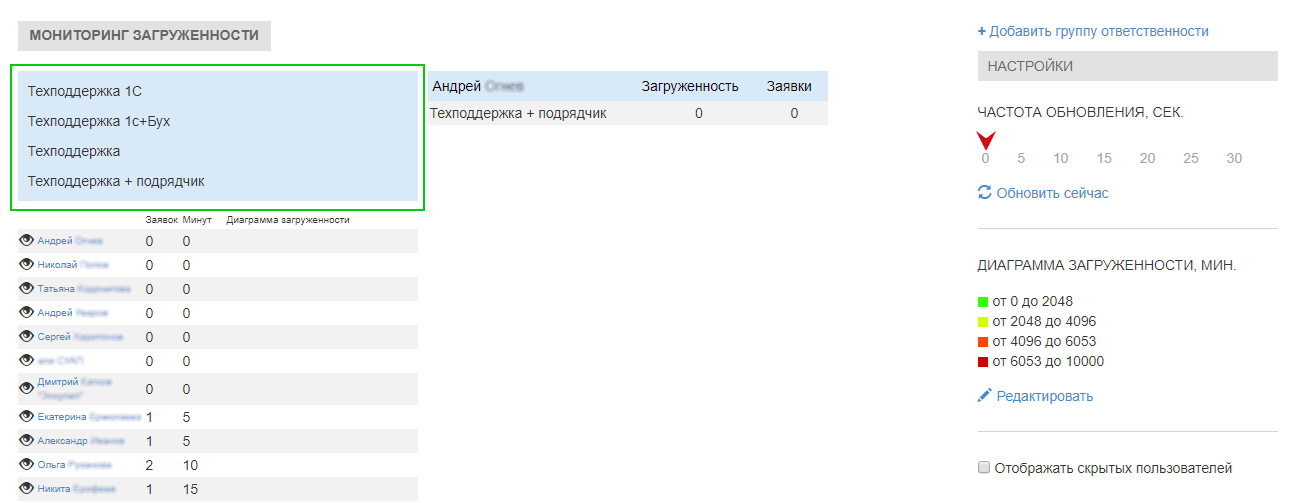Click the eye icon beside Ольга
Screen dimensions: 1297x503
click(27, 464)
